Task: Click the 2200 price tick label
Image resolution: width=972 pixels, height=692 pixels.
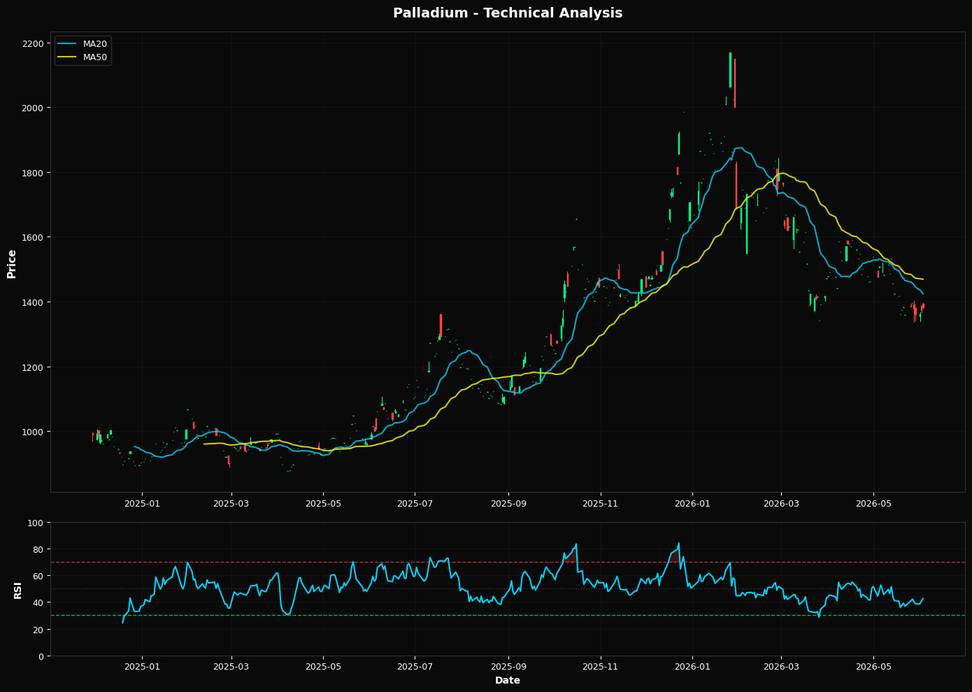Action: [32, 43]
